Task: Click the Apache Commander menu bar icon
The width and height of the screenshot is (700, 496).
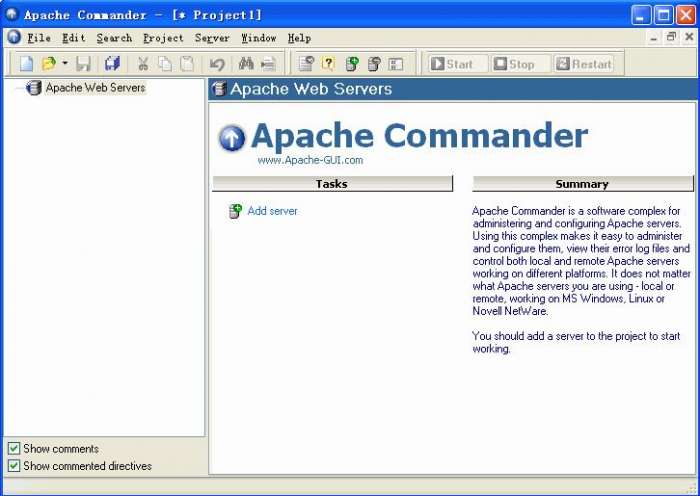Action: tap(14, 37)
